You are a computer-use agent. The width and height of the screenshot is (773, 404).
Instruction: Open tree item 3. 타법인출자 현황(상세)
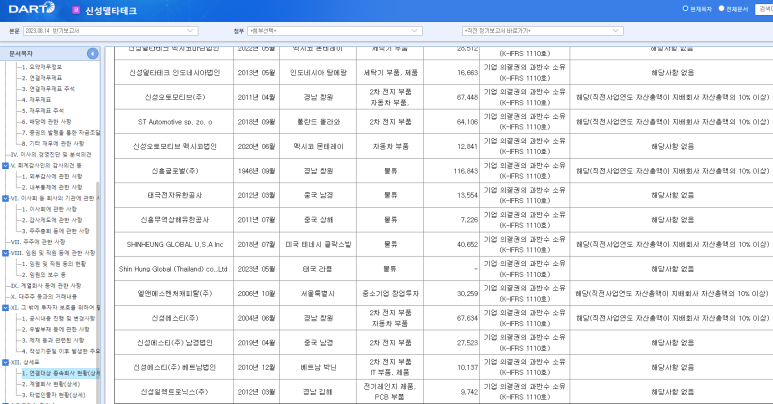[x=53, y=395]
